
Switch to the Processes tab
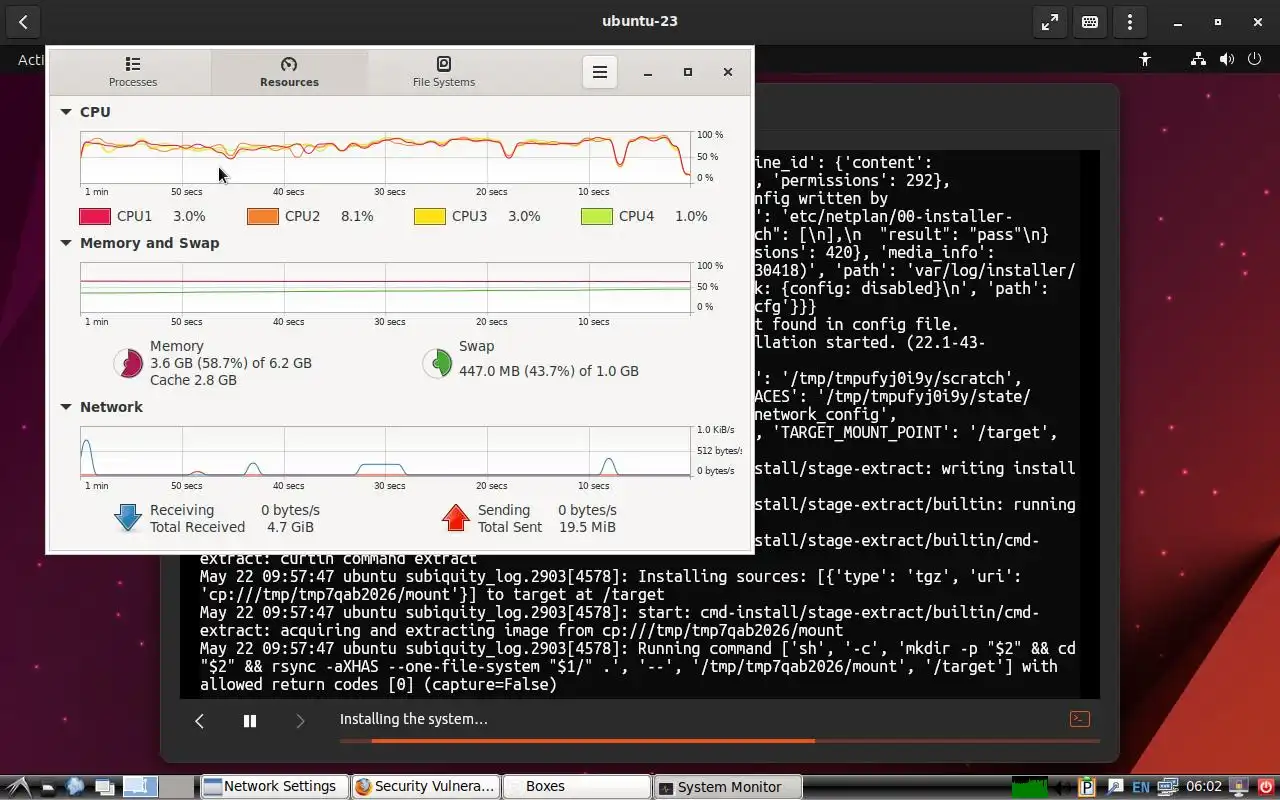(x=133, y=72)
